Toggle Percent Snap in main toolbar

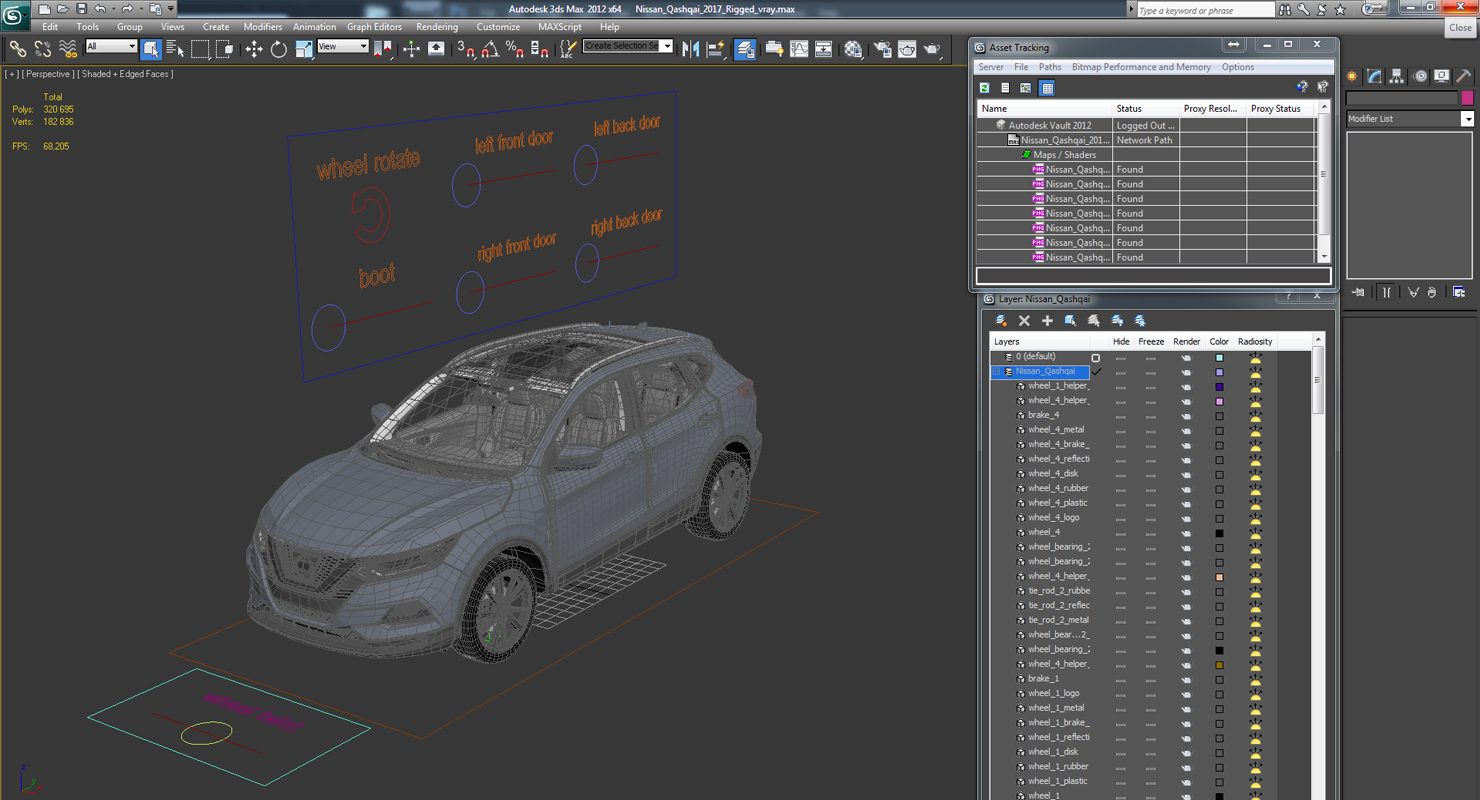(515, 48)
